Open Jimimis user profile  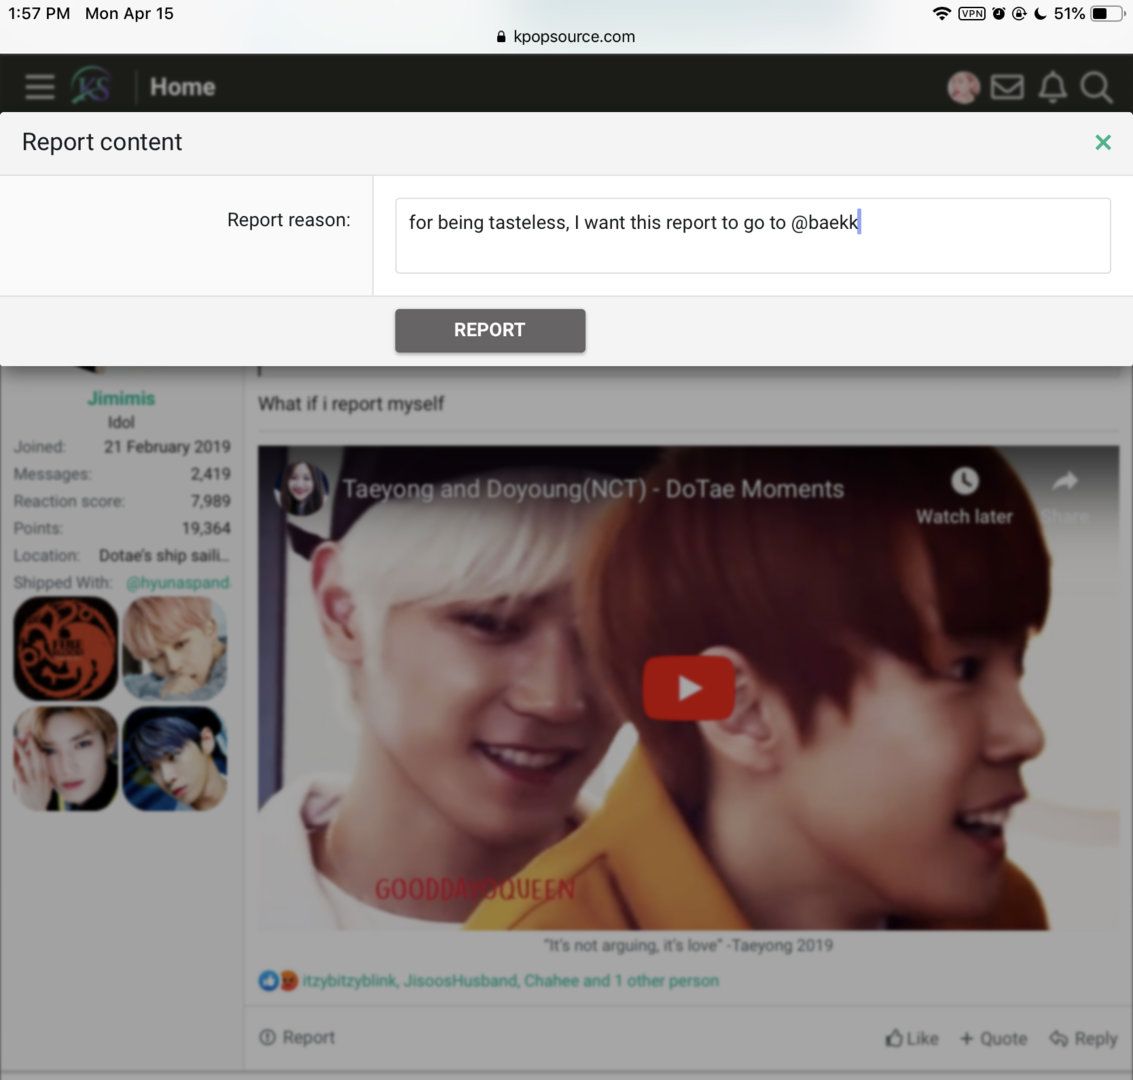pos(121,398)
